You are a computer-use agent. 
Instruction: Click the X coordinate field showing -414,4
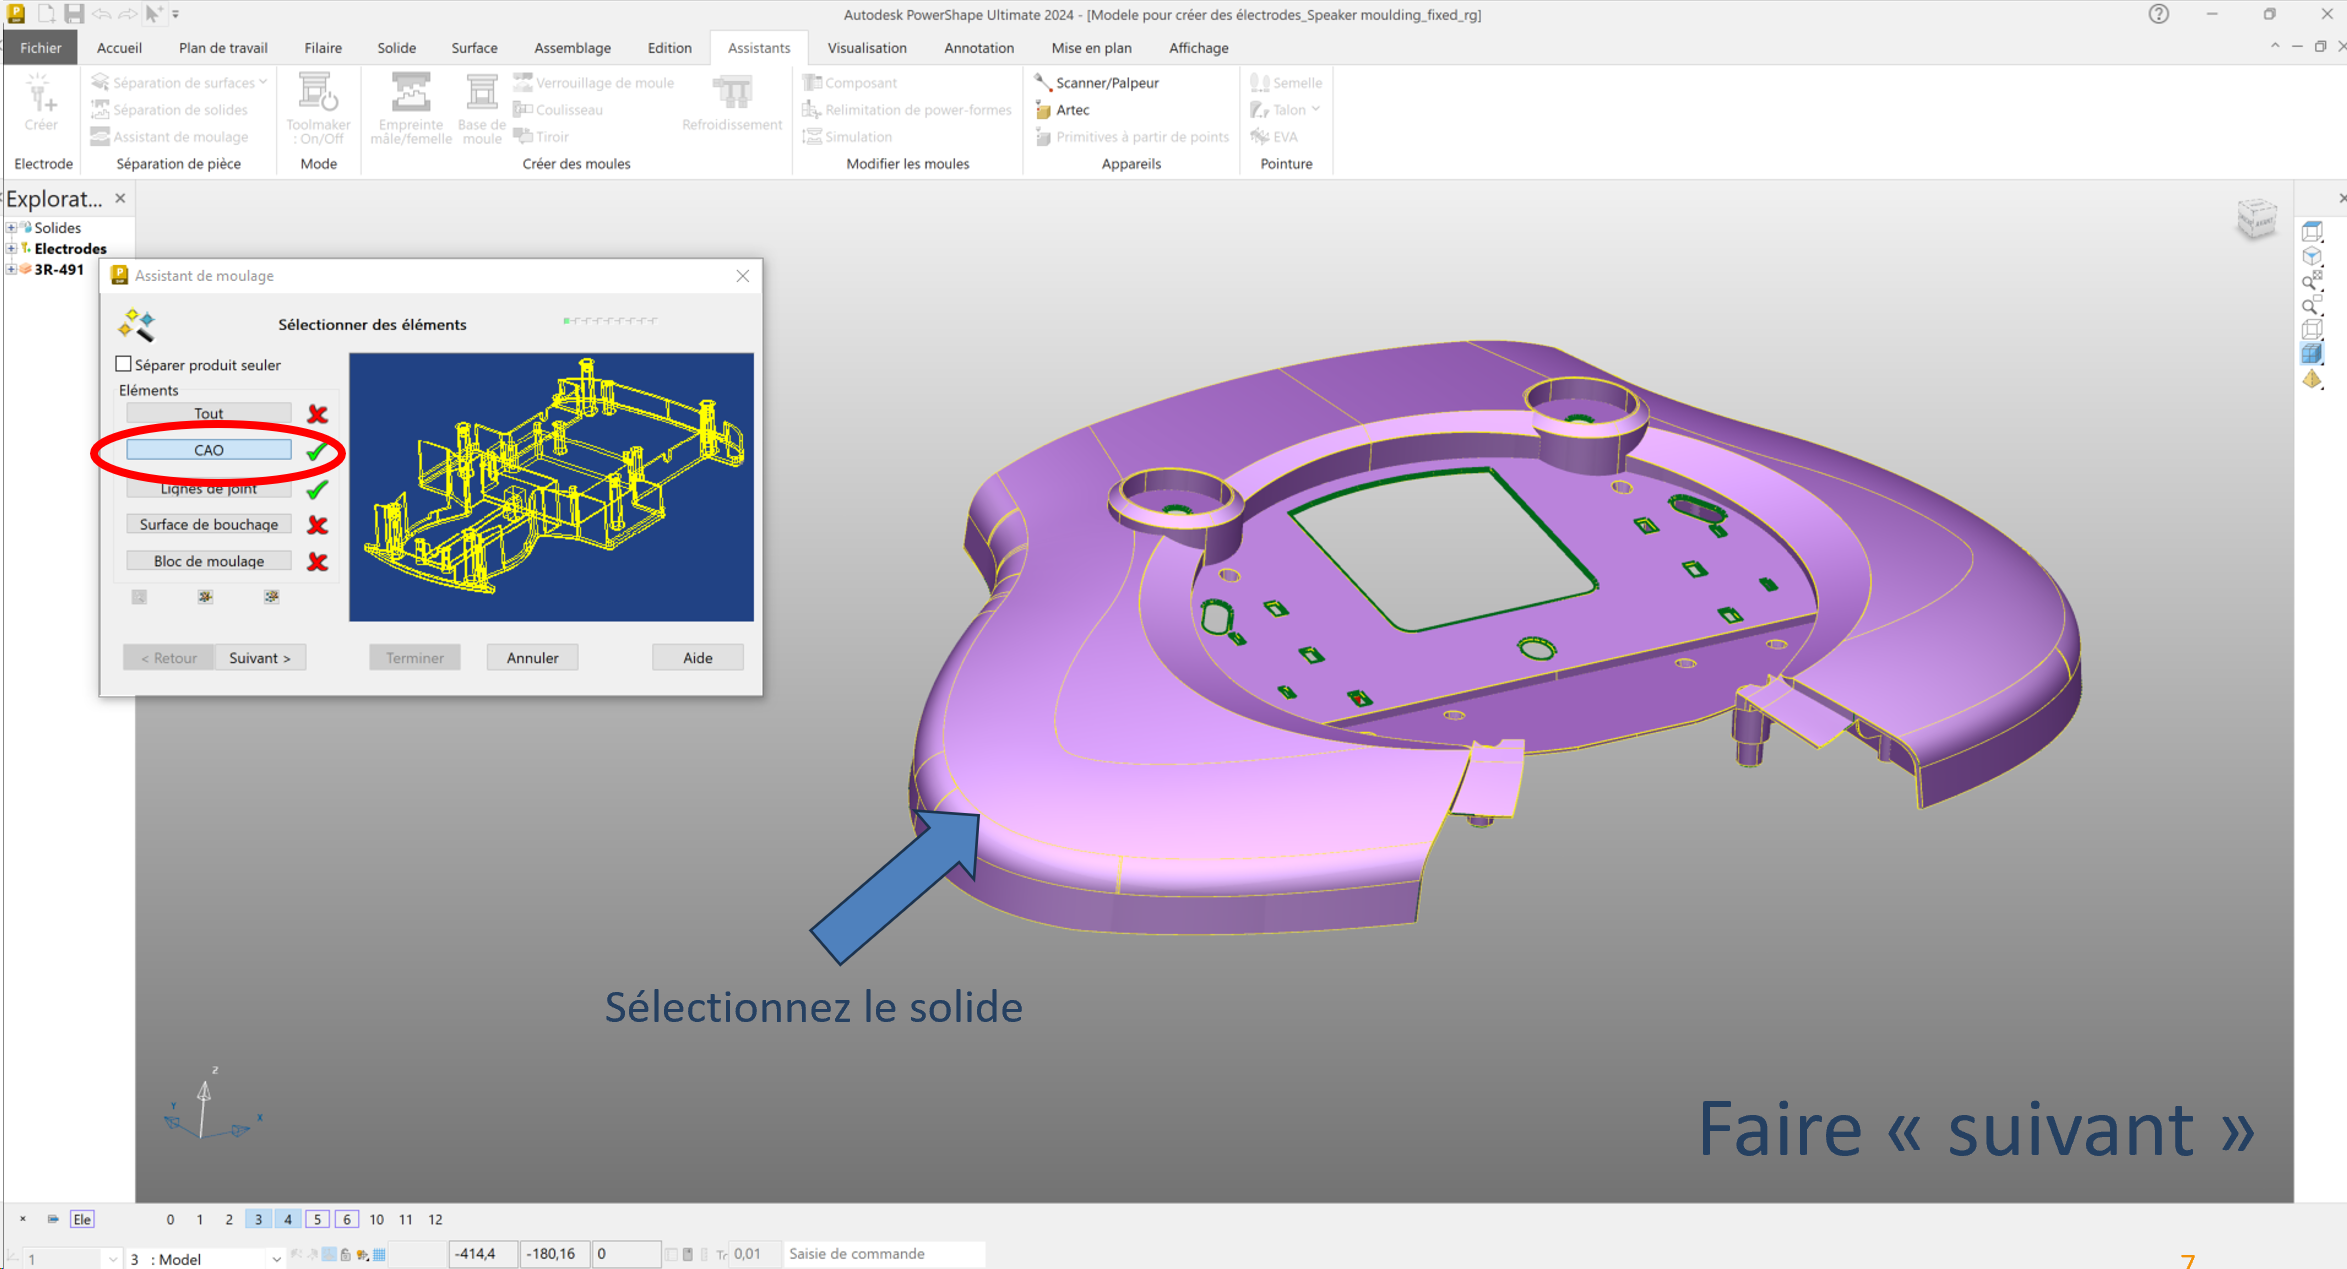[484, 1253]
